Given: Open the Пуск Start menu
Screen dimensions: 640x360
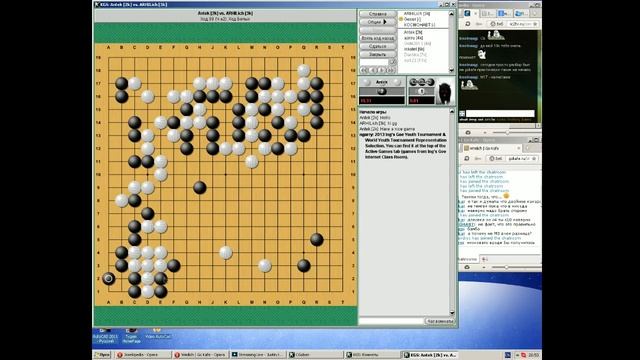Looking at the screenshot, I should [102, 355].
